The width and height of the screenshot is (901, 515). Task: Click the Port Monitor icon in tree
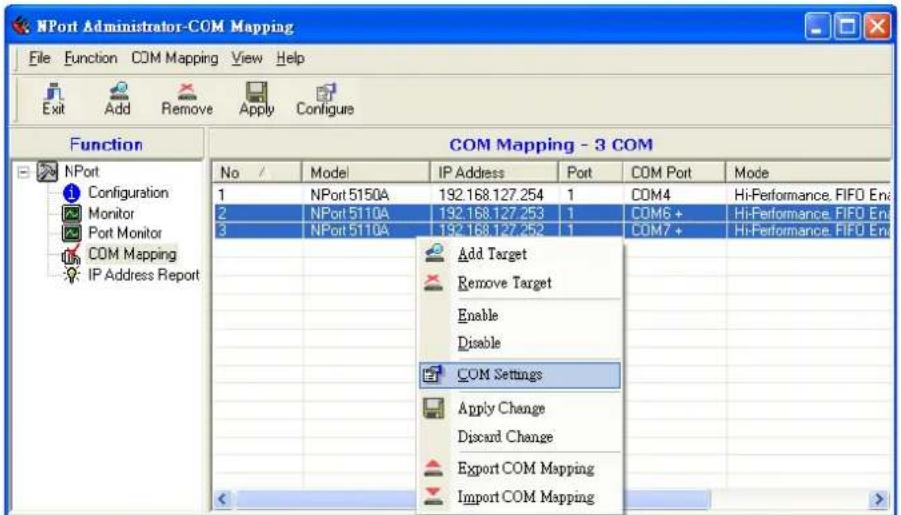pyautogui.click(x=71, y=233)
